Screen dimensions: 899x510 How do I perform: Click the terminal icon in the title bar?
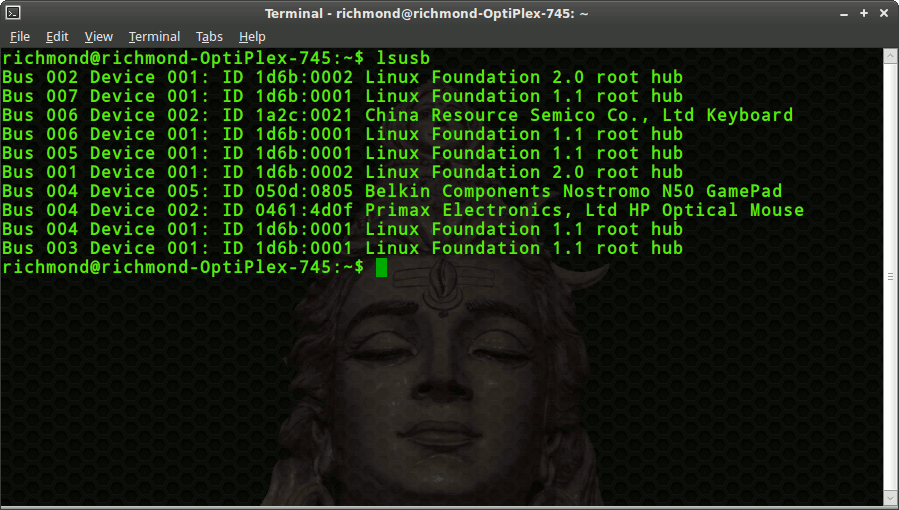[13, 13]
